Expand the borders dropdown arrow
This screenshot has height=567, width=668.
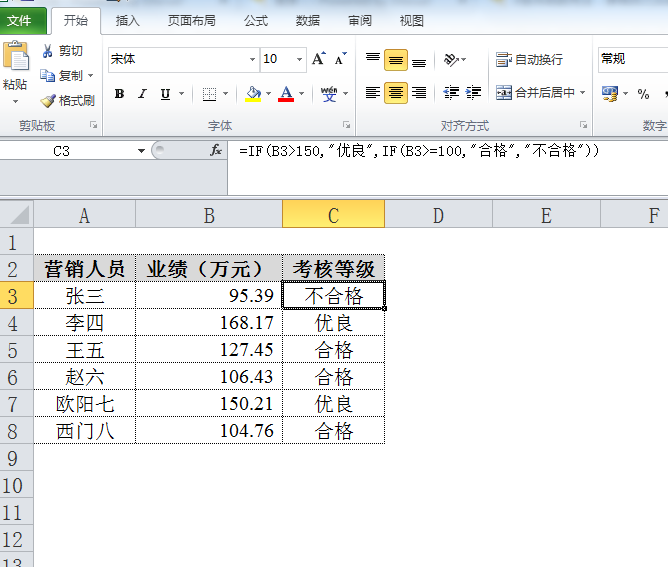pos(225,94)
